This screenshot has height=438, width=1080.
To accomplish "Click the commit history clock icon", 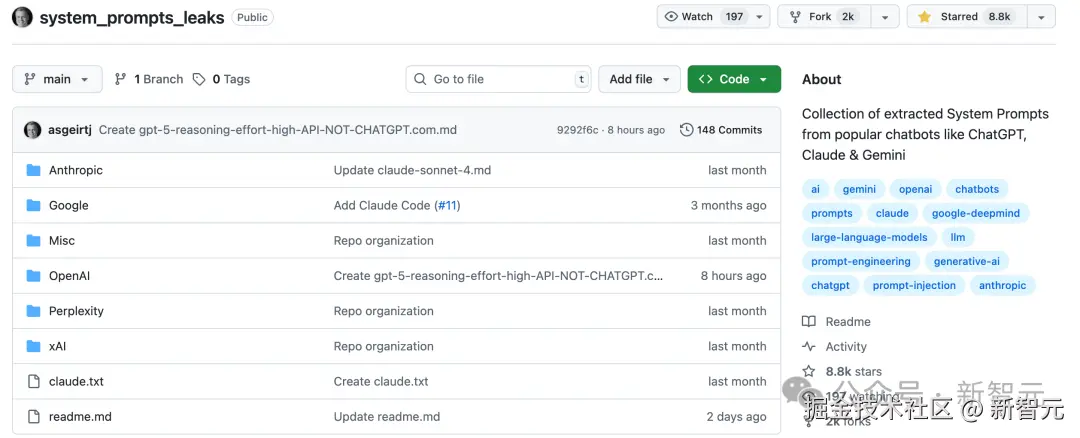I will [686, 130].
